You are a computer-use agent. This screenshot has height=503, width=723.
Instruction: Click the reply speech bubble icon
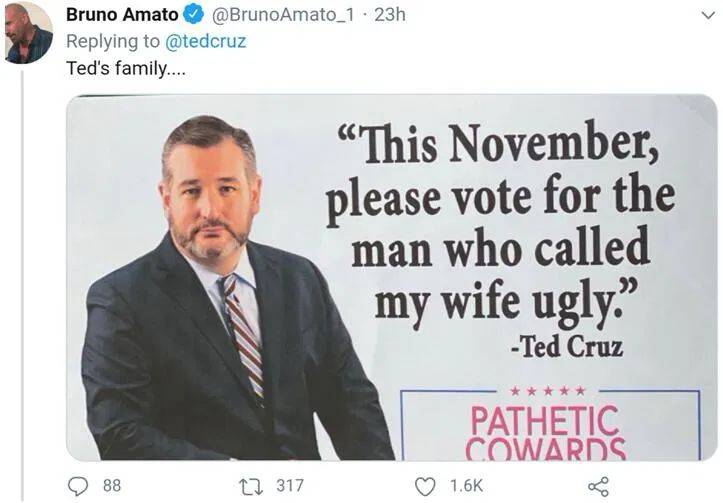click(80, 486)
